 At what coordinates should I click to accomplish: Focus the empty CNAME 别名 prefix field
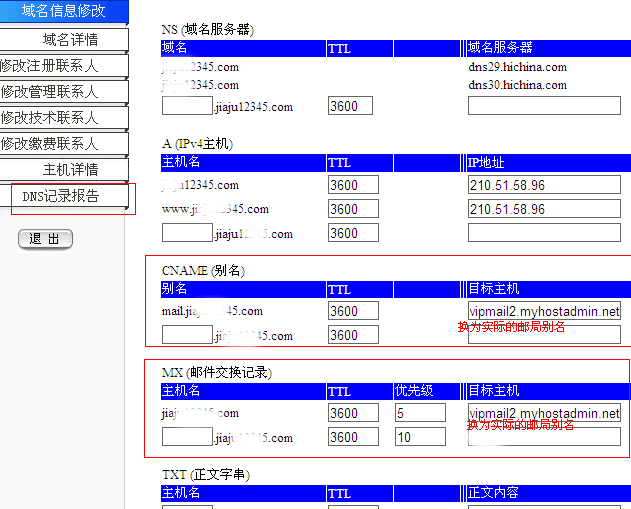tap(187, 335)
